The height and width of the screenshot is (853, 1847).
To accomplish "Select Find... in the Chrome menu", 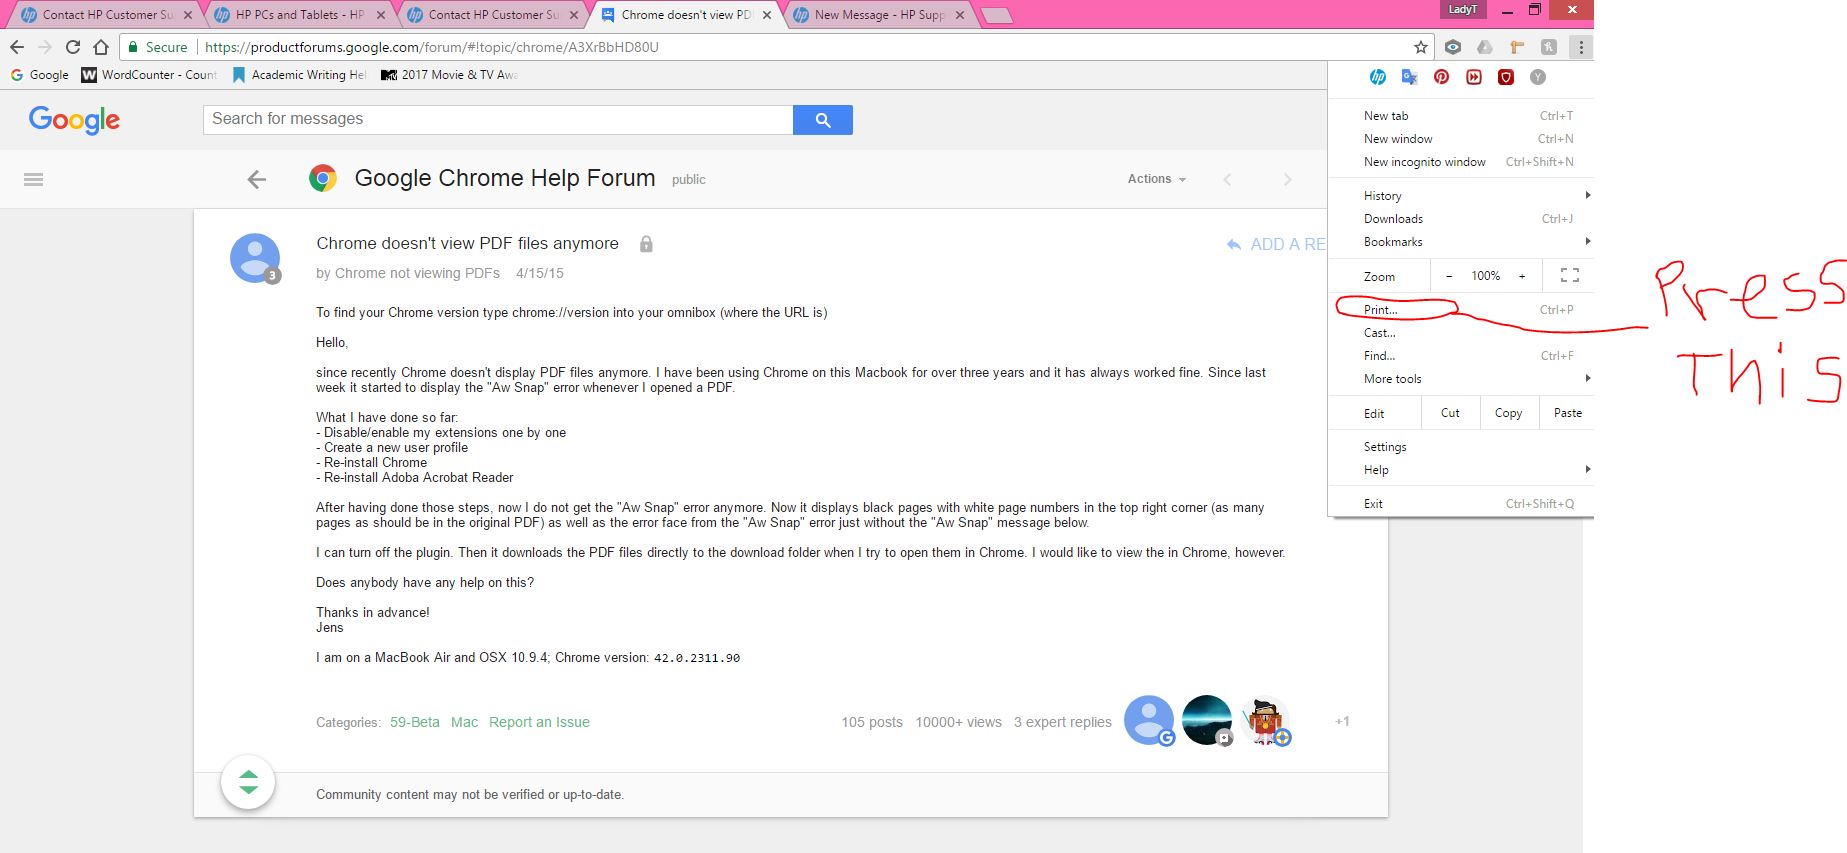I will point(1460,356).
